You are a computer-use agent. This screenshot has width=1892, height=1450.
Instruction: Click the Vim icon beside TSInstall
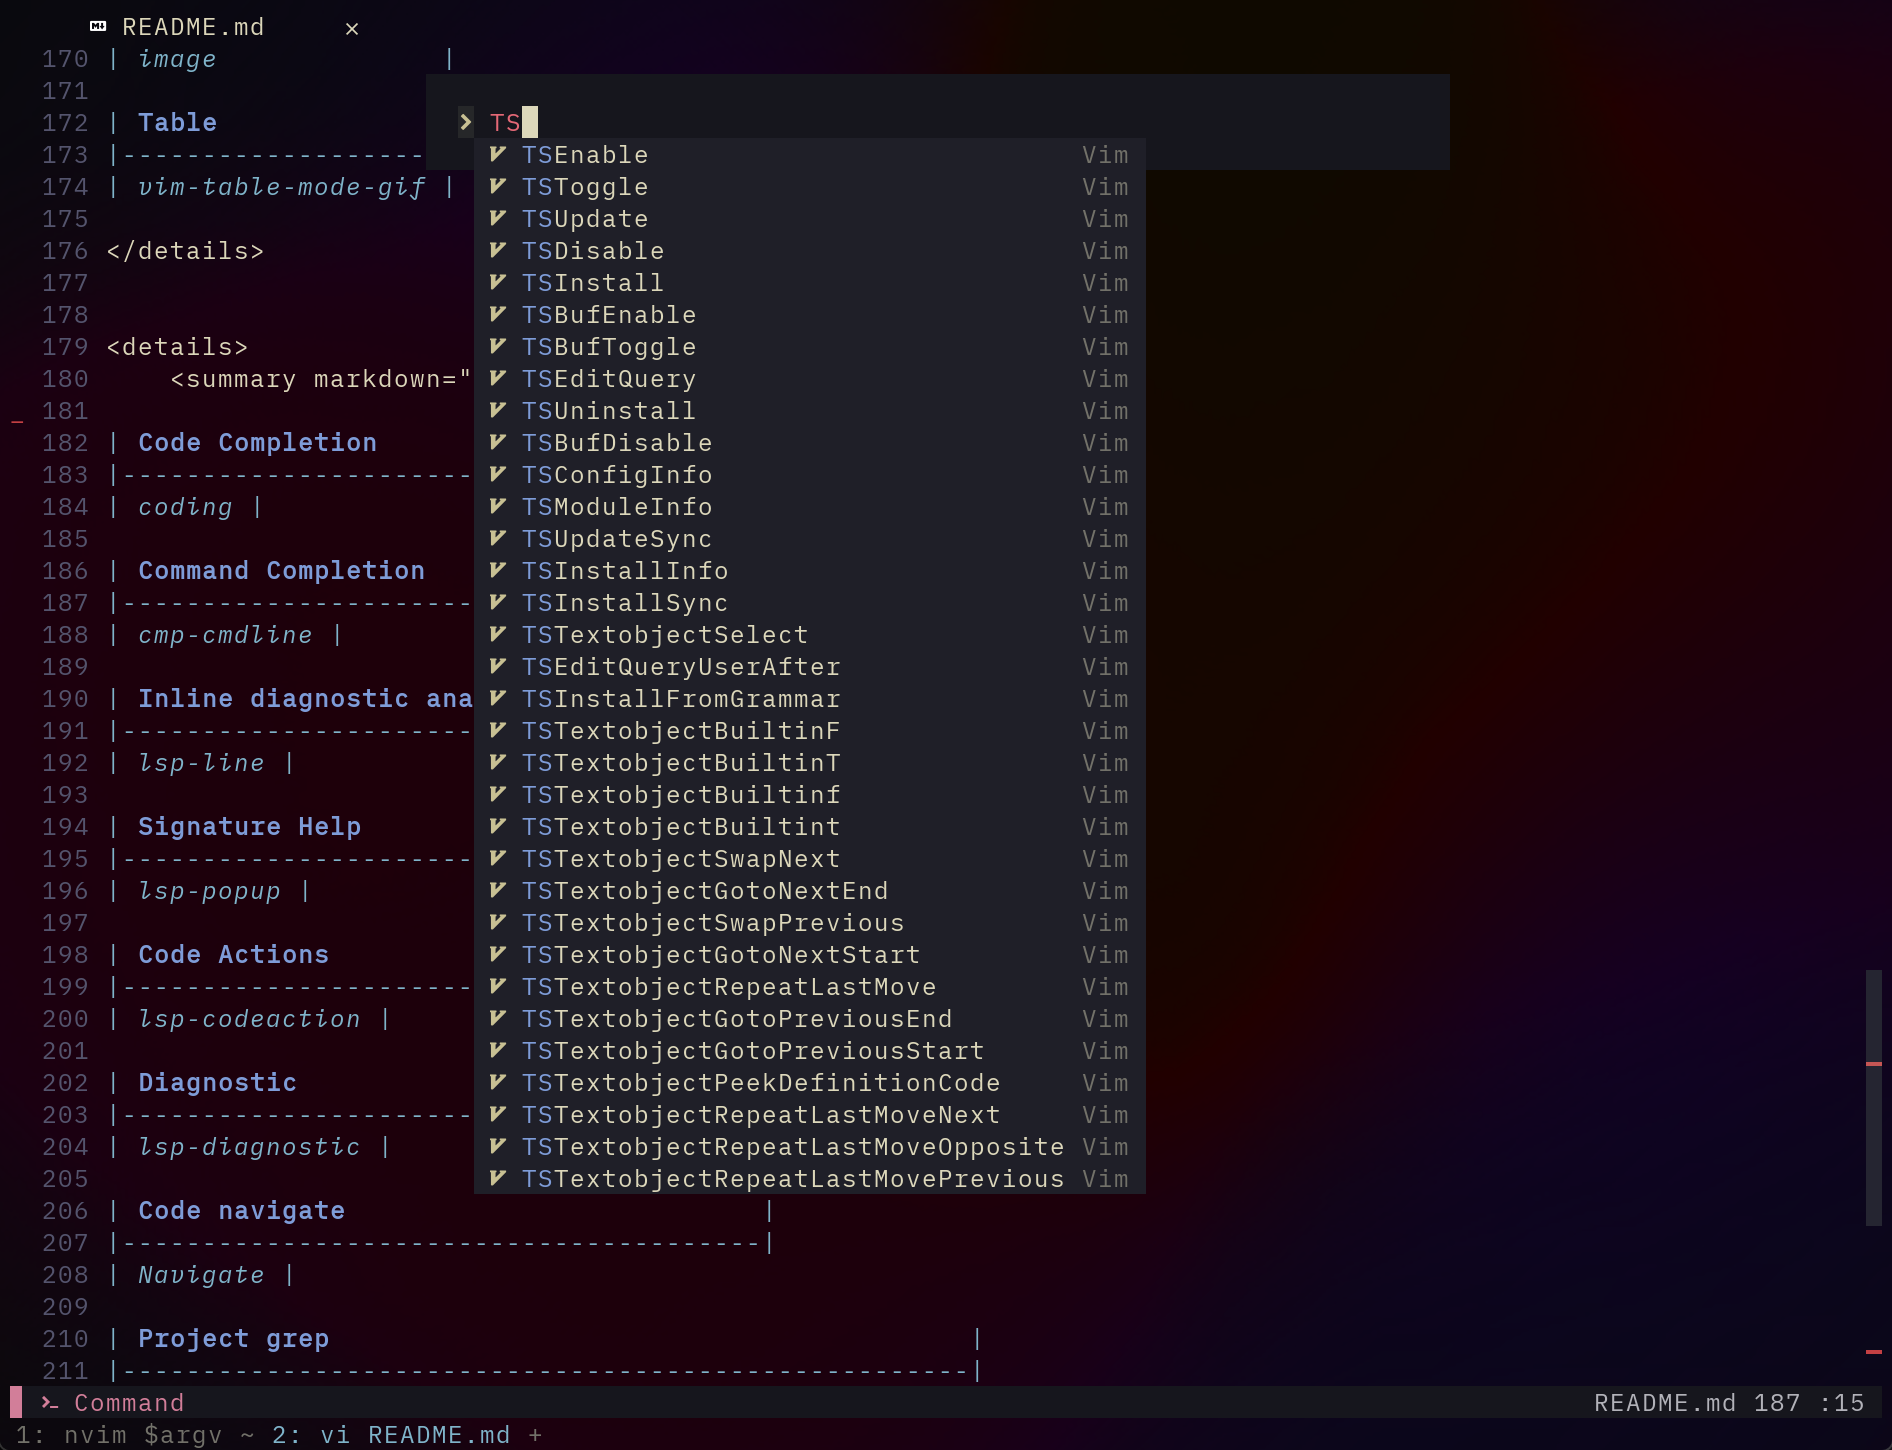498,282
